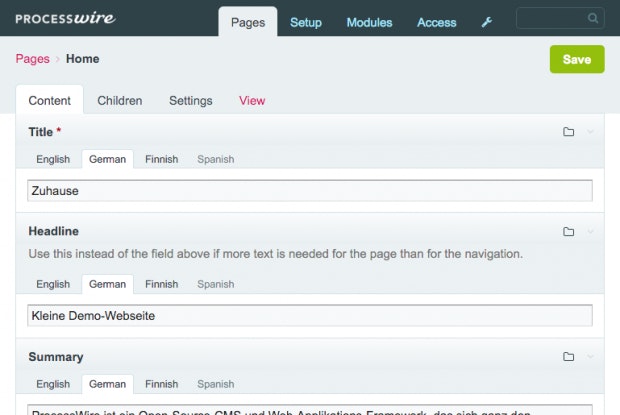Focus the search box in header
620x415 pixels.
click(x=560, y=18)
